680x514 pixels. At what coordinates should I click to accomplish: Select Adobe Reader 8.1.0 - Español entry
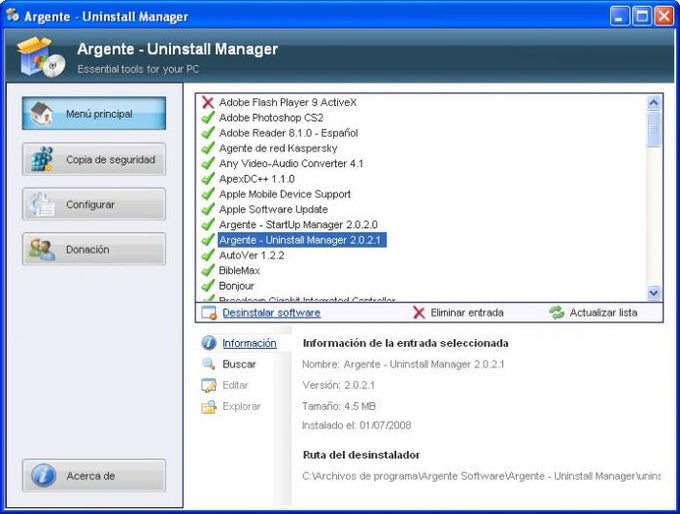click(288, 133)
